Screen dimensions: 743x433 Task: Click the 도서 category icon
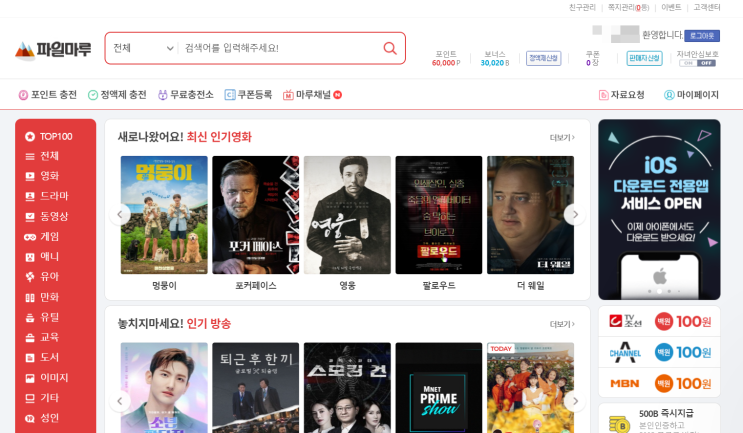pos(30,358)
